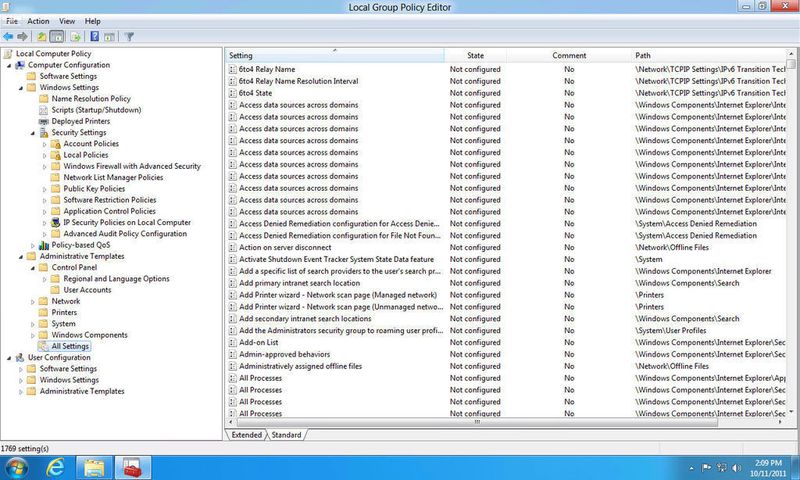Image resolution: width=800 pixels, height=480 pixels.
Task: Toggle the show/hide console tree button
Action: point(57,37)
